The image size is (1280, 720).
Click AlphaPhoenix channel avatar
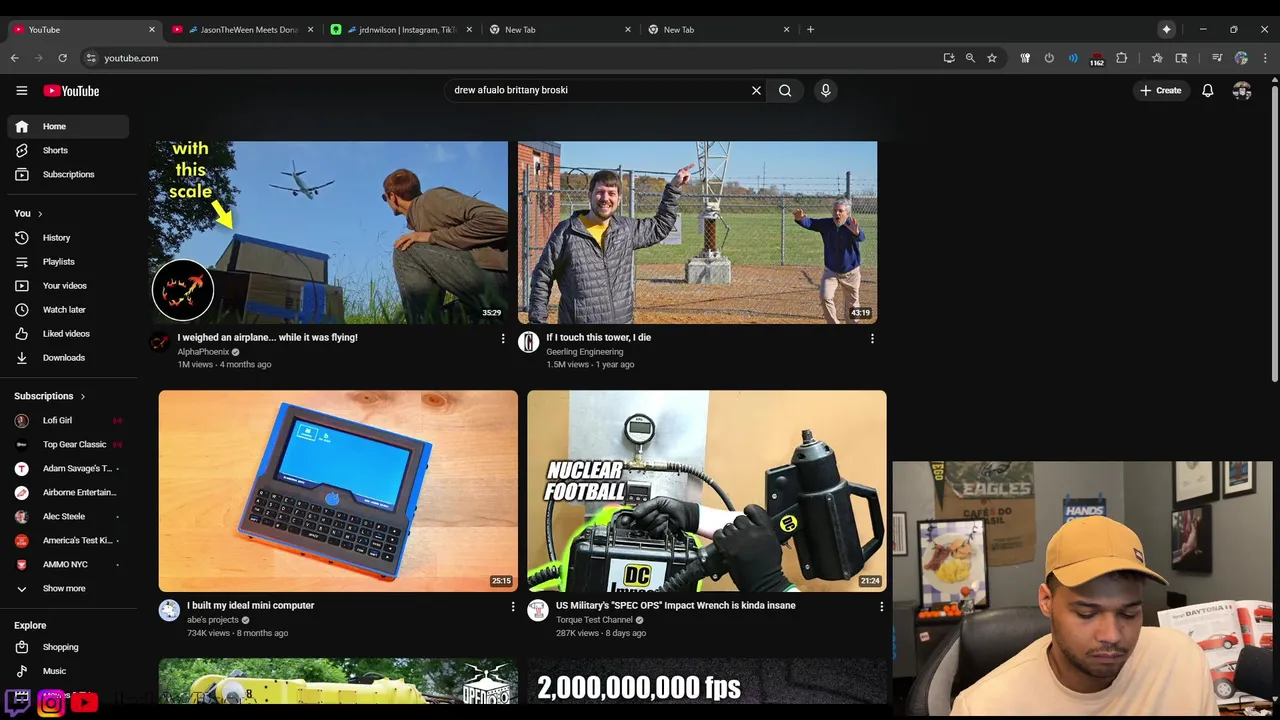pos(160,343)
